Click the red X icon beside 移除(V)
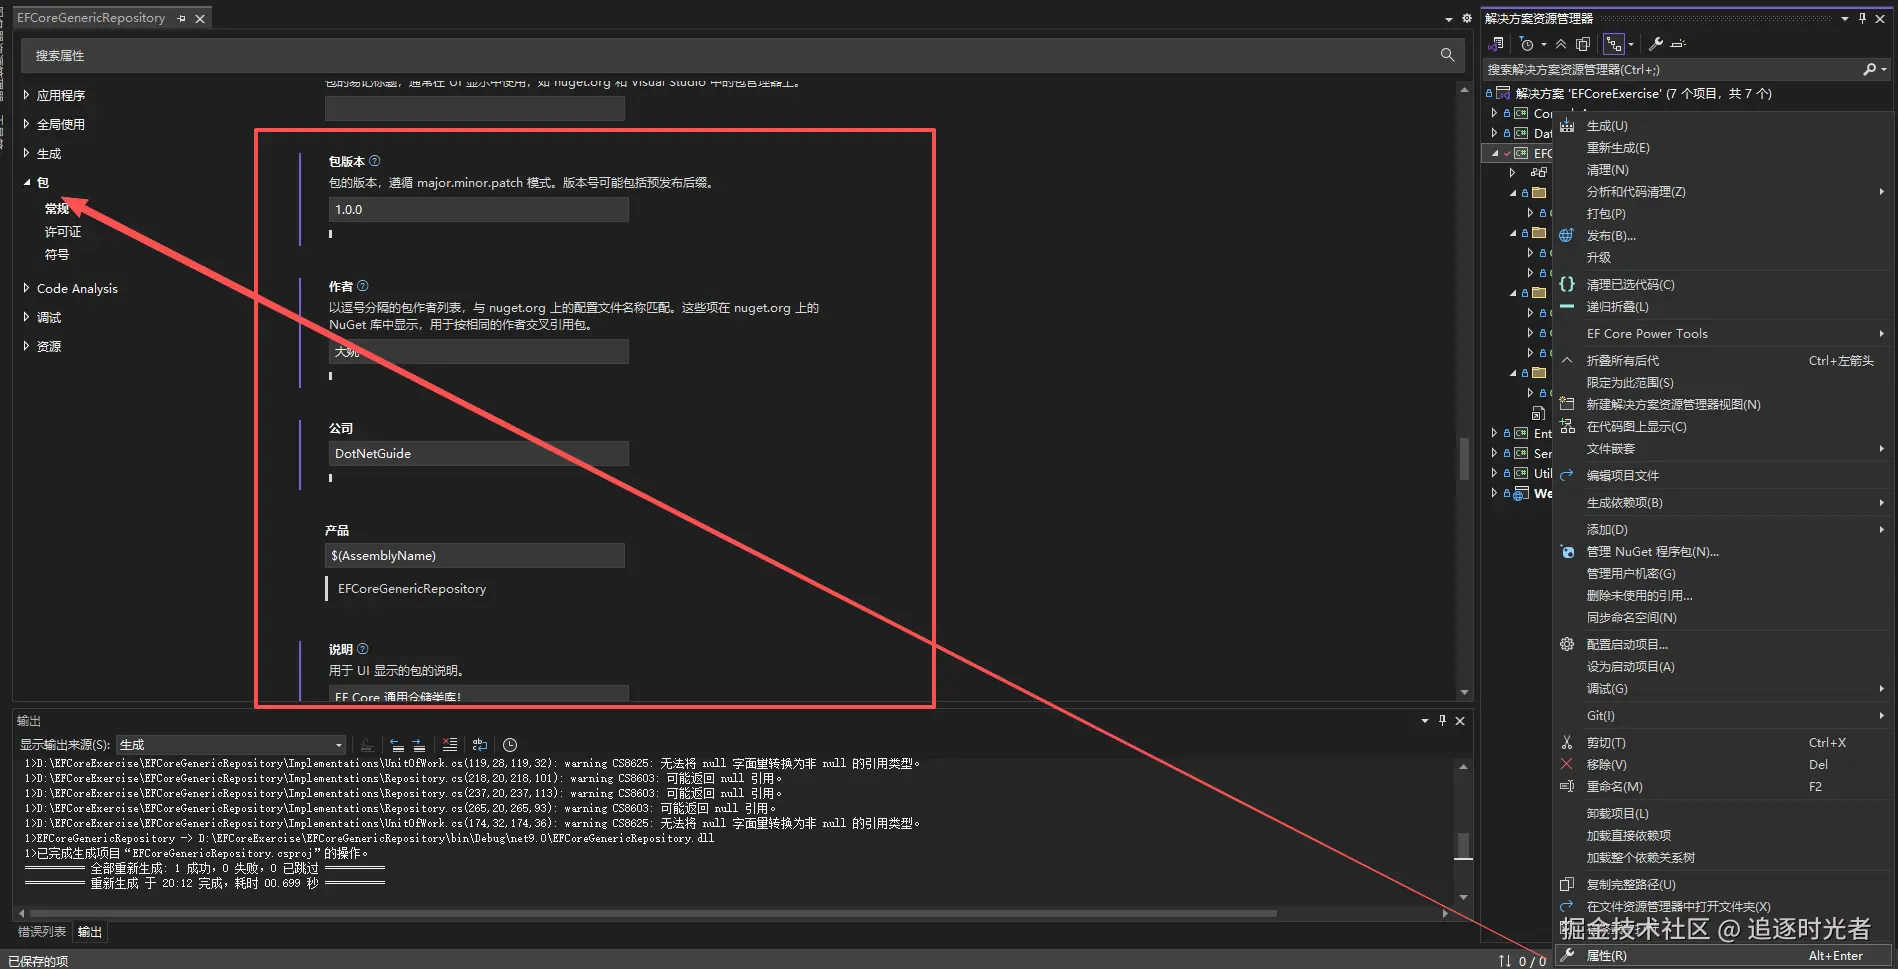The width and height of the screenshot is (1898, 969). (1567, 765)
